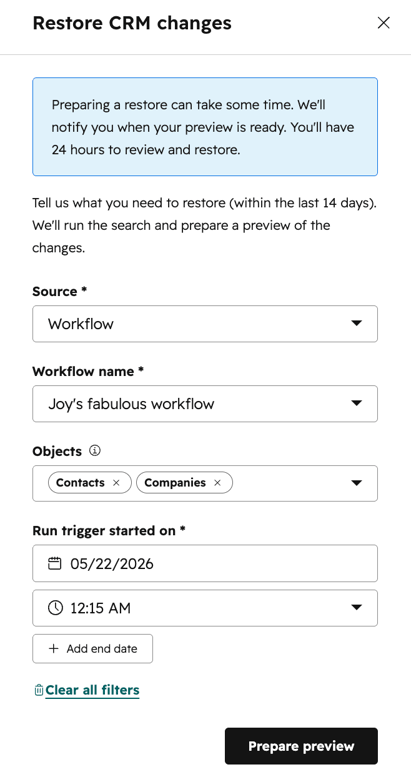The image size is (411, 782).
Task: Expand the Objects multi-select dropdown arrow
Action: pos(356,483)
